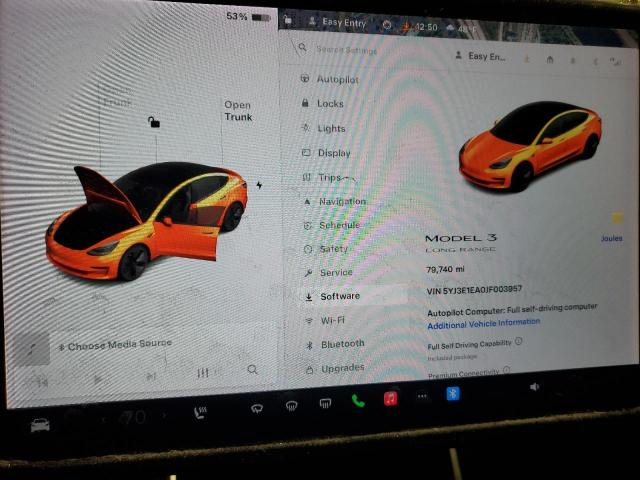640x480 pixels.
Task: Open the Safety settings
Action: (x=326, y=249)
